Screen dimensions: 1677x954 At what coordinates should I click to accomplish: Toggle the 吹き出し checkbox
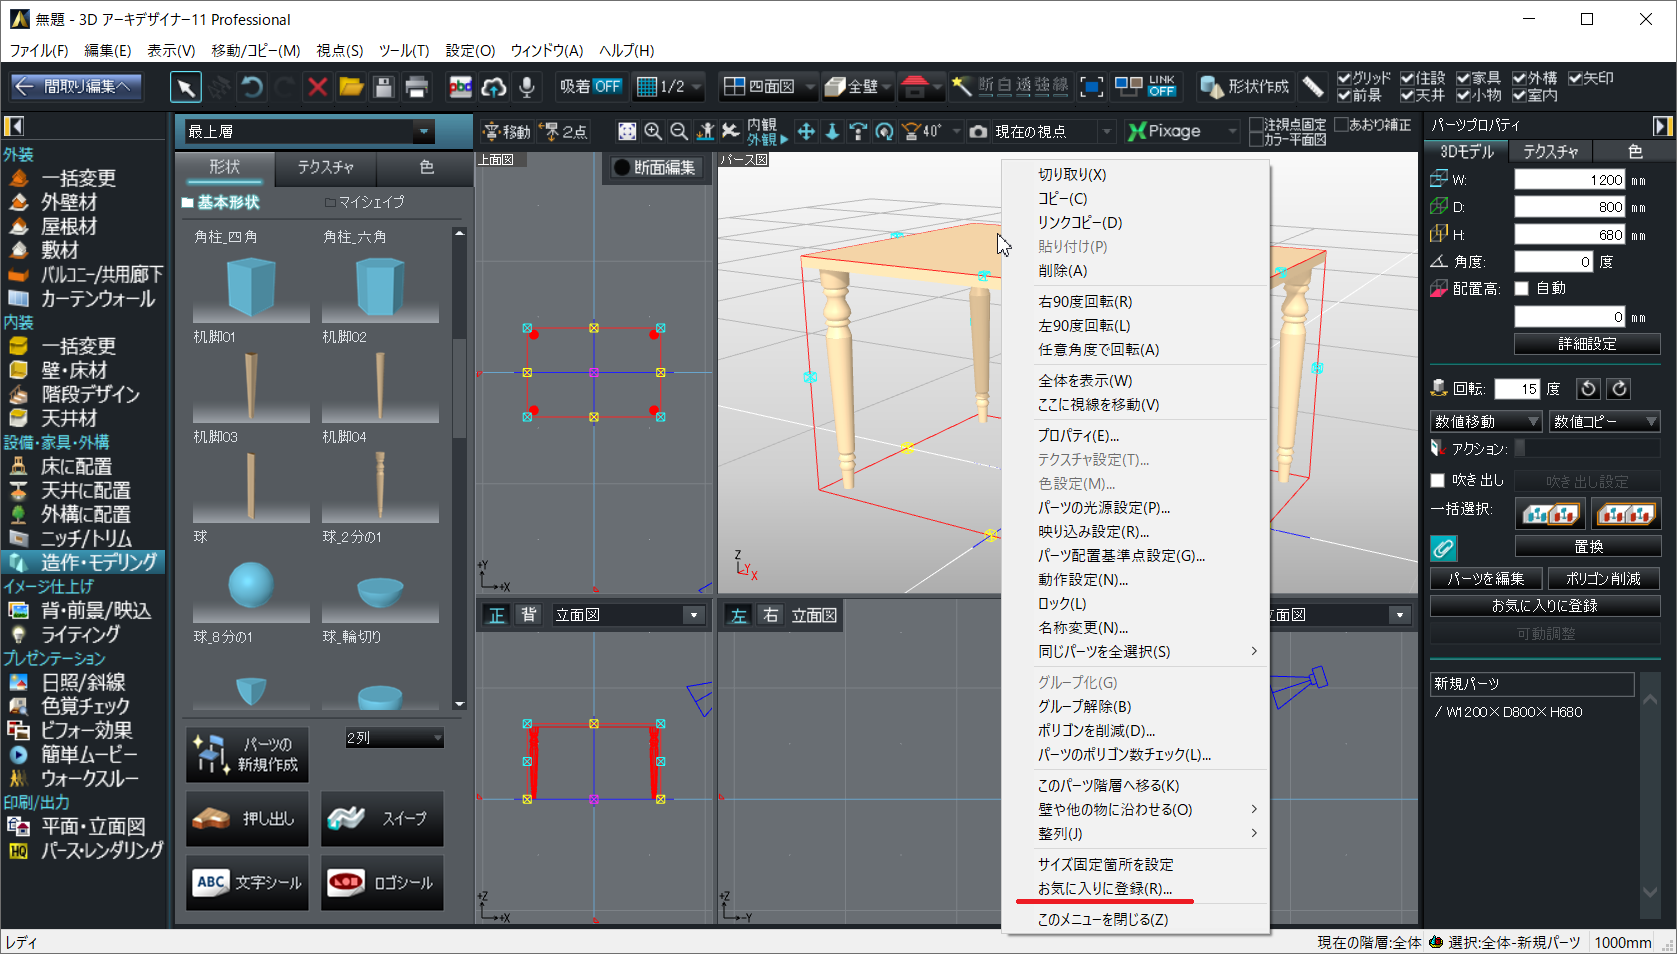click(1438, 481)
